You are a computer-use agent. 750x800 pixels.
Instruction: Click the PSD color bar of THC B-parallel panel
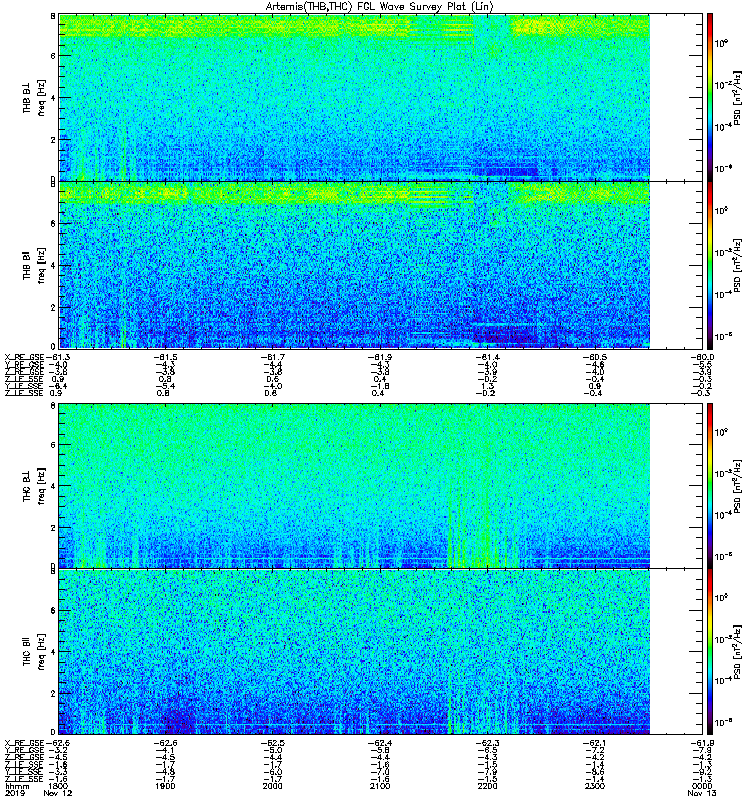coord(710,652)
